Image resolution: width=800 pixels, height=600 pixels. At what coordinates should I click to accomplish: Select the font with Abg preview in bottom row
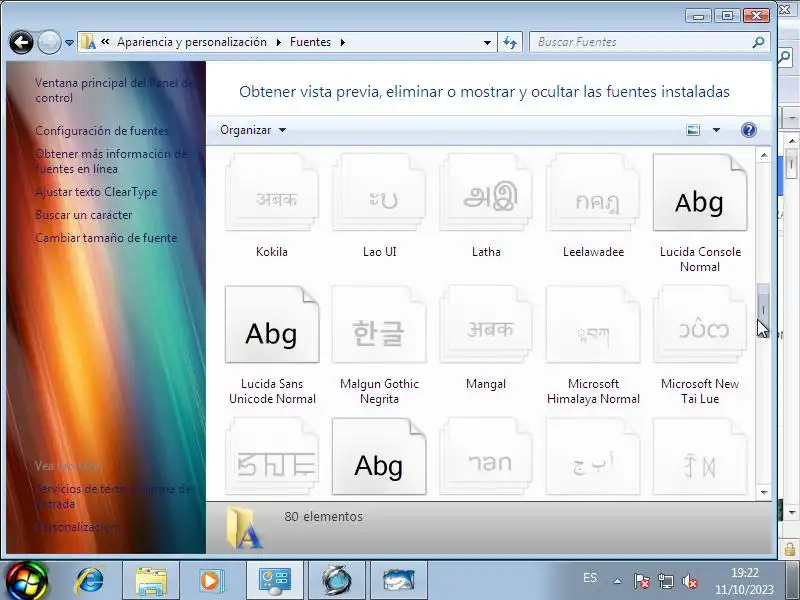[379, 456]
